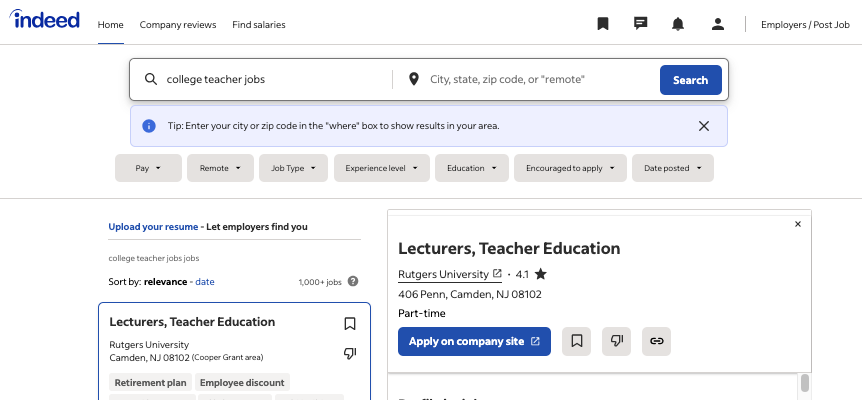
Task: Open saved jobs bookmark icon in header
Action: 603,24
